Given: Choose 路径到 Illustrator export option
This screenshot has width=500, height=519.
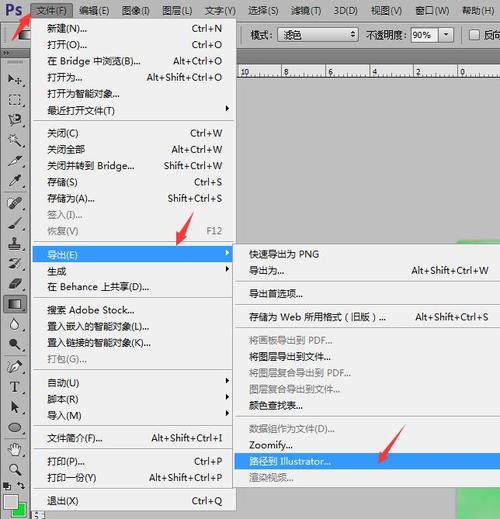Looking at the screenshot, I should coord(367,461).
